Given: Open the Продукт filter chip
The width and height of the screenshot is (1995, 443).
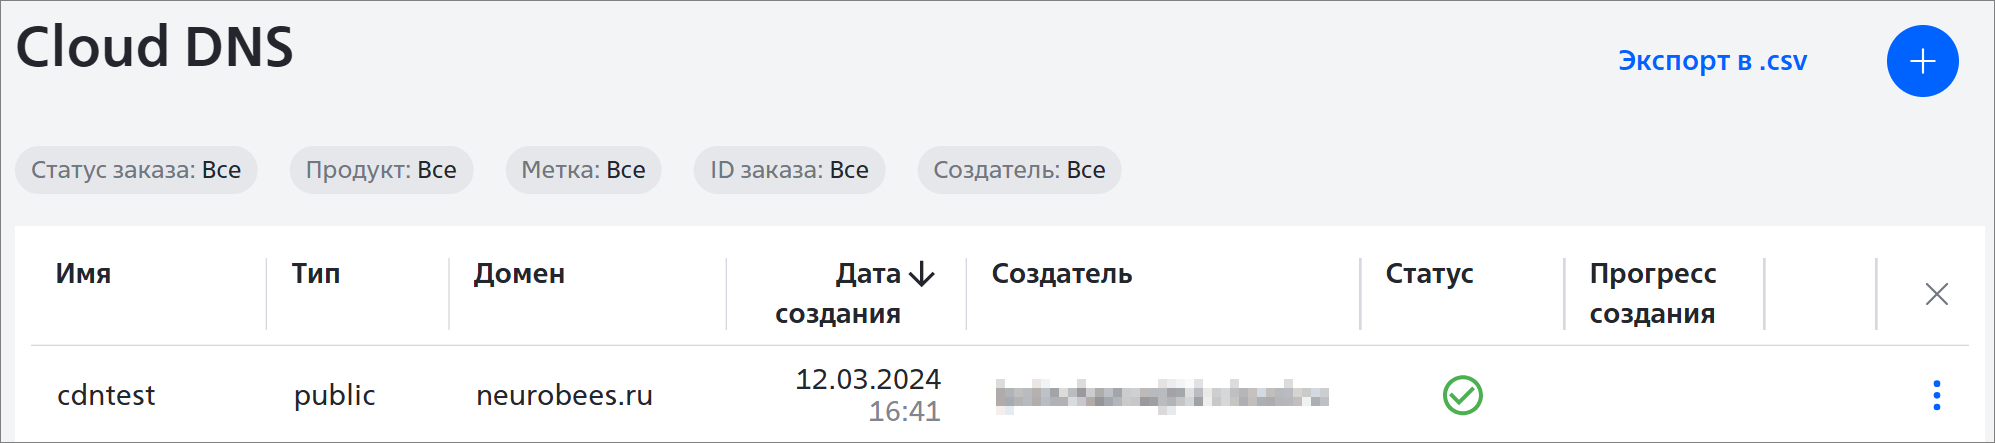Looking at the screenshot, I should point(381,170).
